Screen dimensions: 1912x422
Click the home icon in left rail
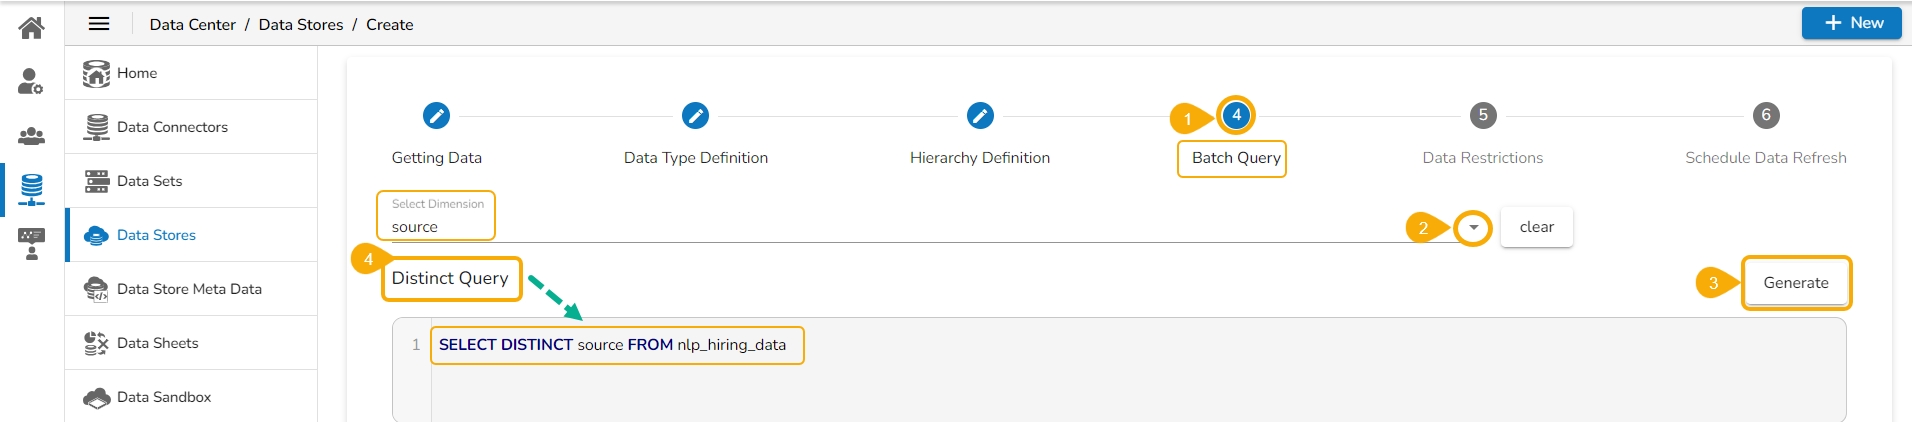[x=31, y=27]
